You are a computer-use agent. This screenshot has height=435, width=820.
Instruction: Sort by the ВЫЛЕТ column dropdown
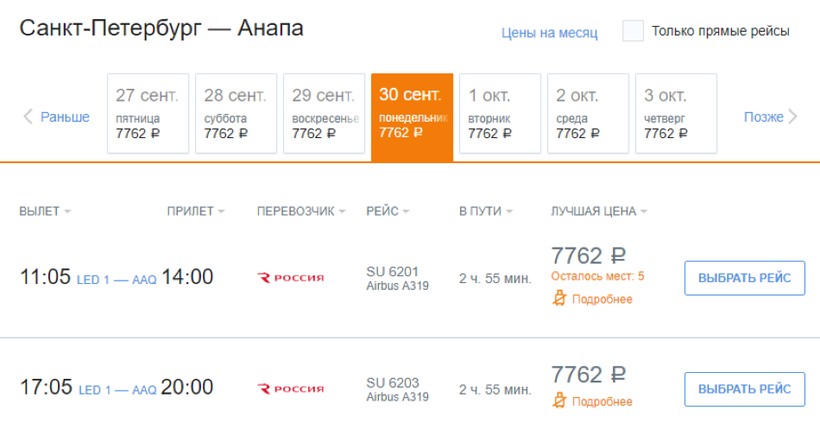46,211
